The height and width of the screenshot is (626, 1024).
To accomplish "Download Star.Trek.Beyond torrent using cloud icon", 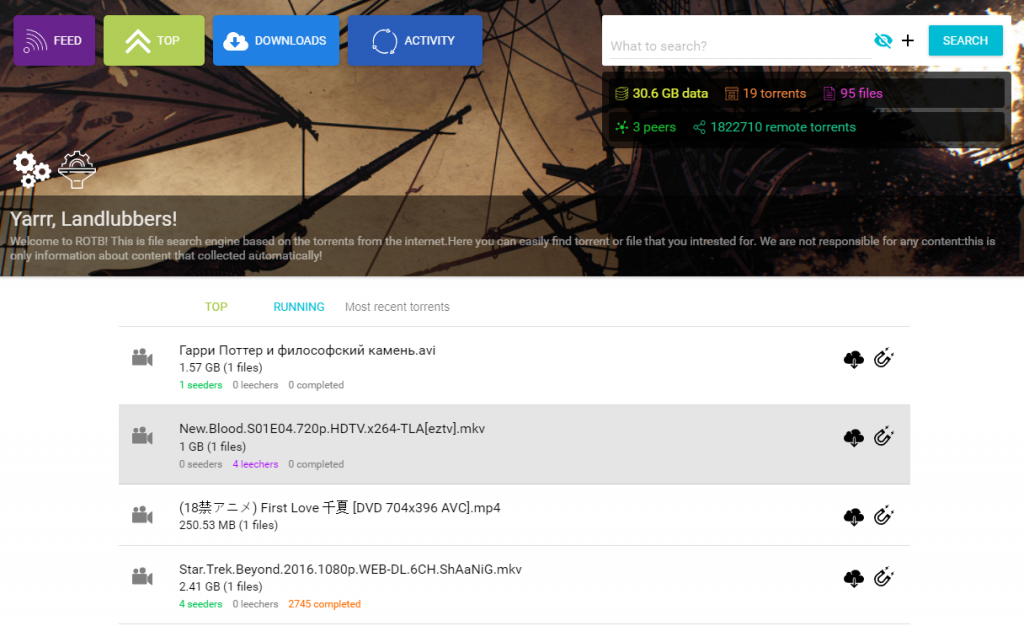I will [x=853, y=578].
